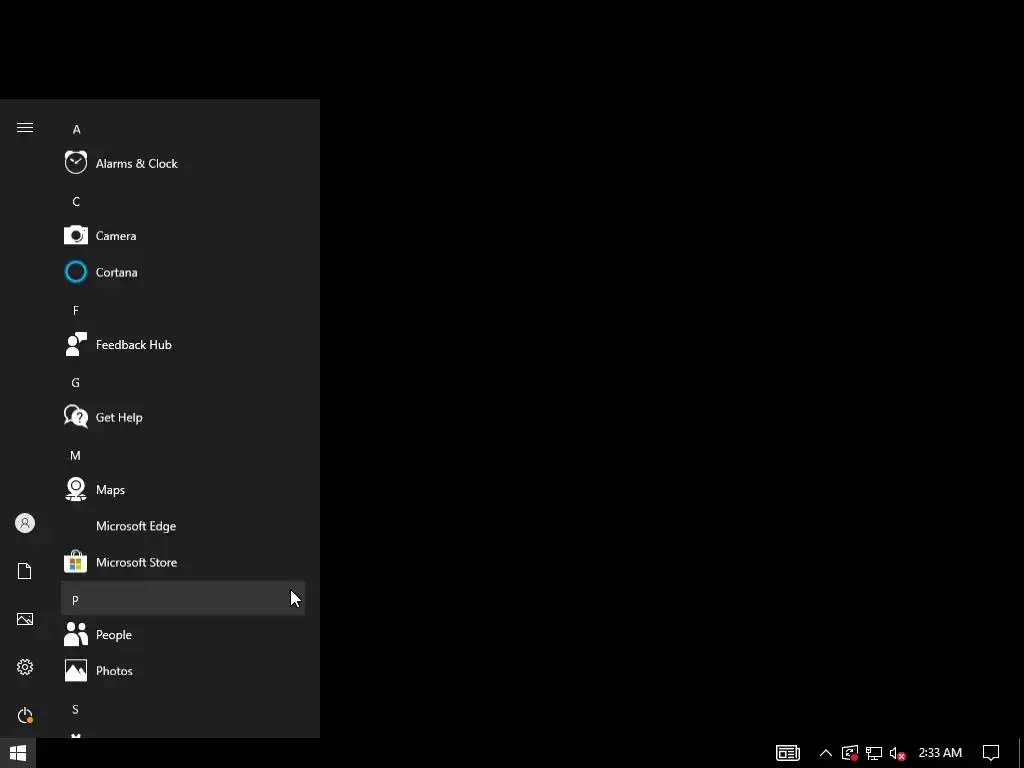Click the "Alarms & Clock" label
Viewport: 1024px width, 768px height.
(x=136, y=163)
